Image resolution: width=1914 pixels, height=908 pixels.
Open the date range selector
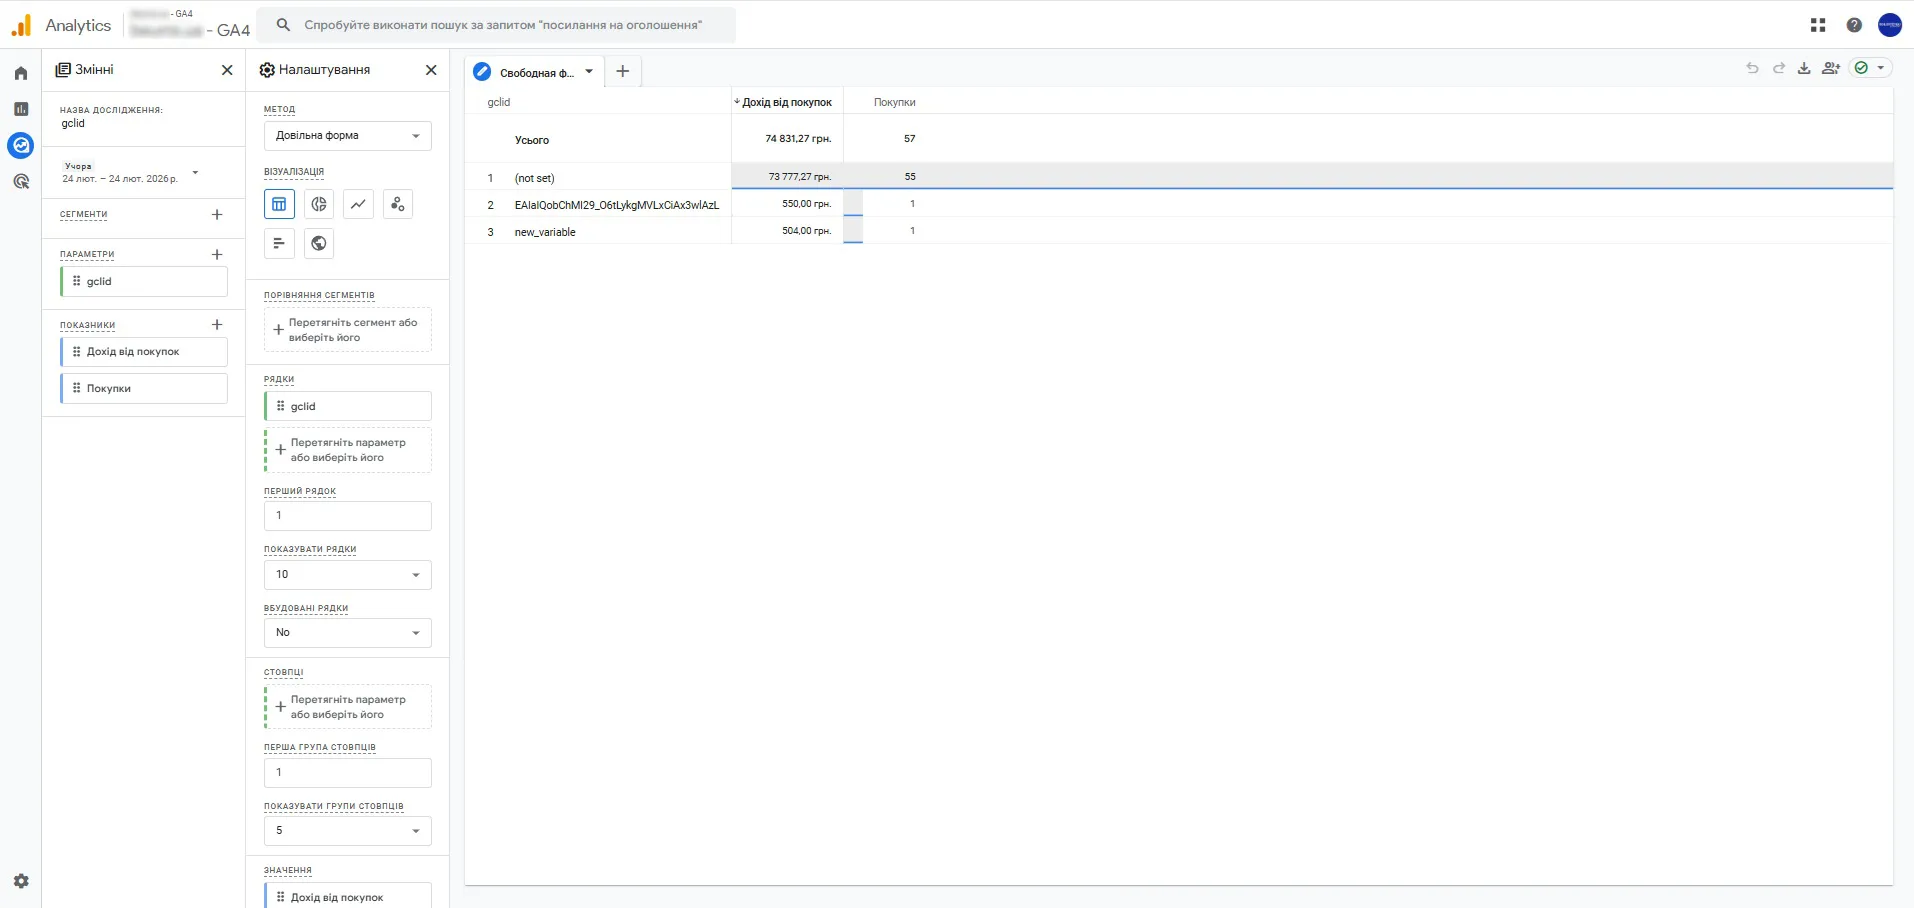[x=130, y=173]
